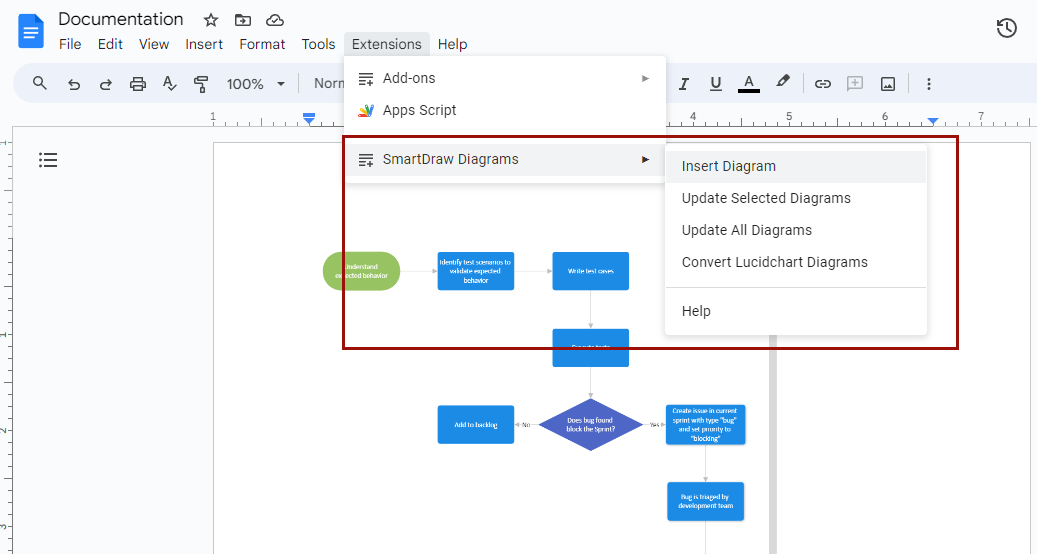Open the View menu
This screenshot has height=554, width=1037.
154,44
